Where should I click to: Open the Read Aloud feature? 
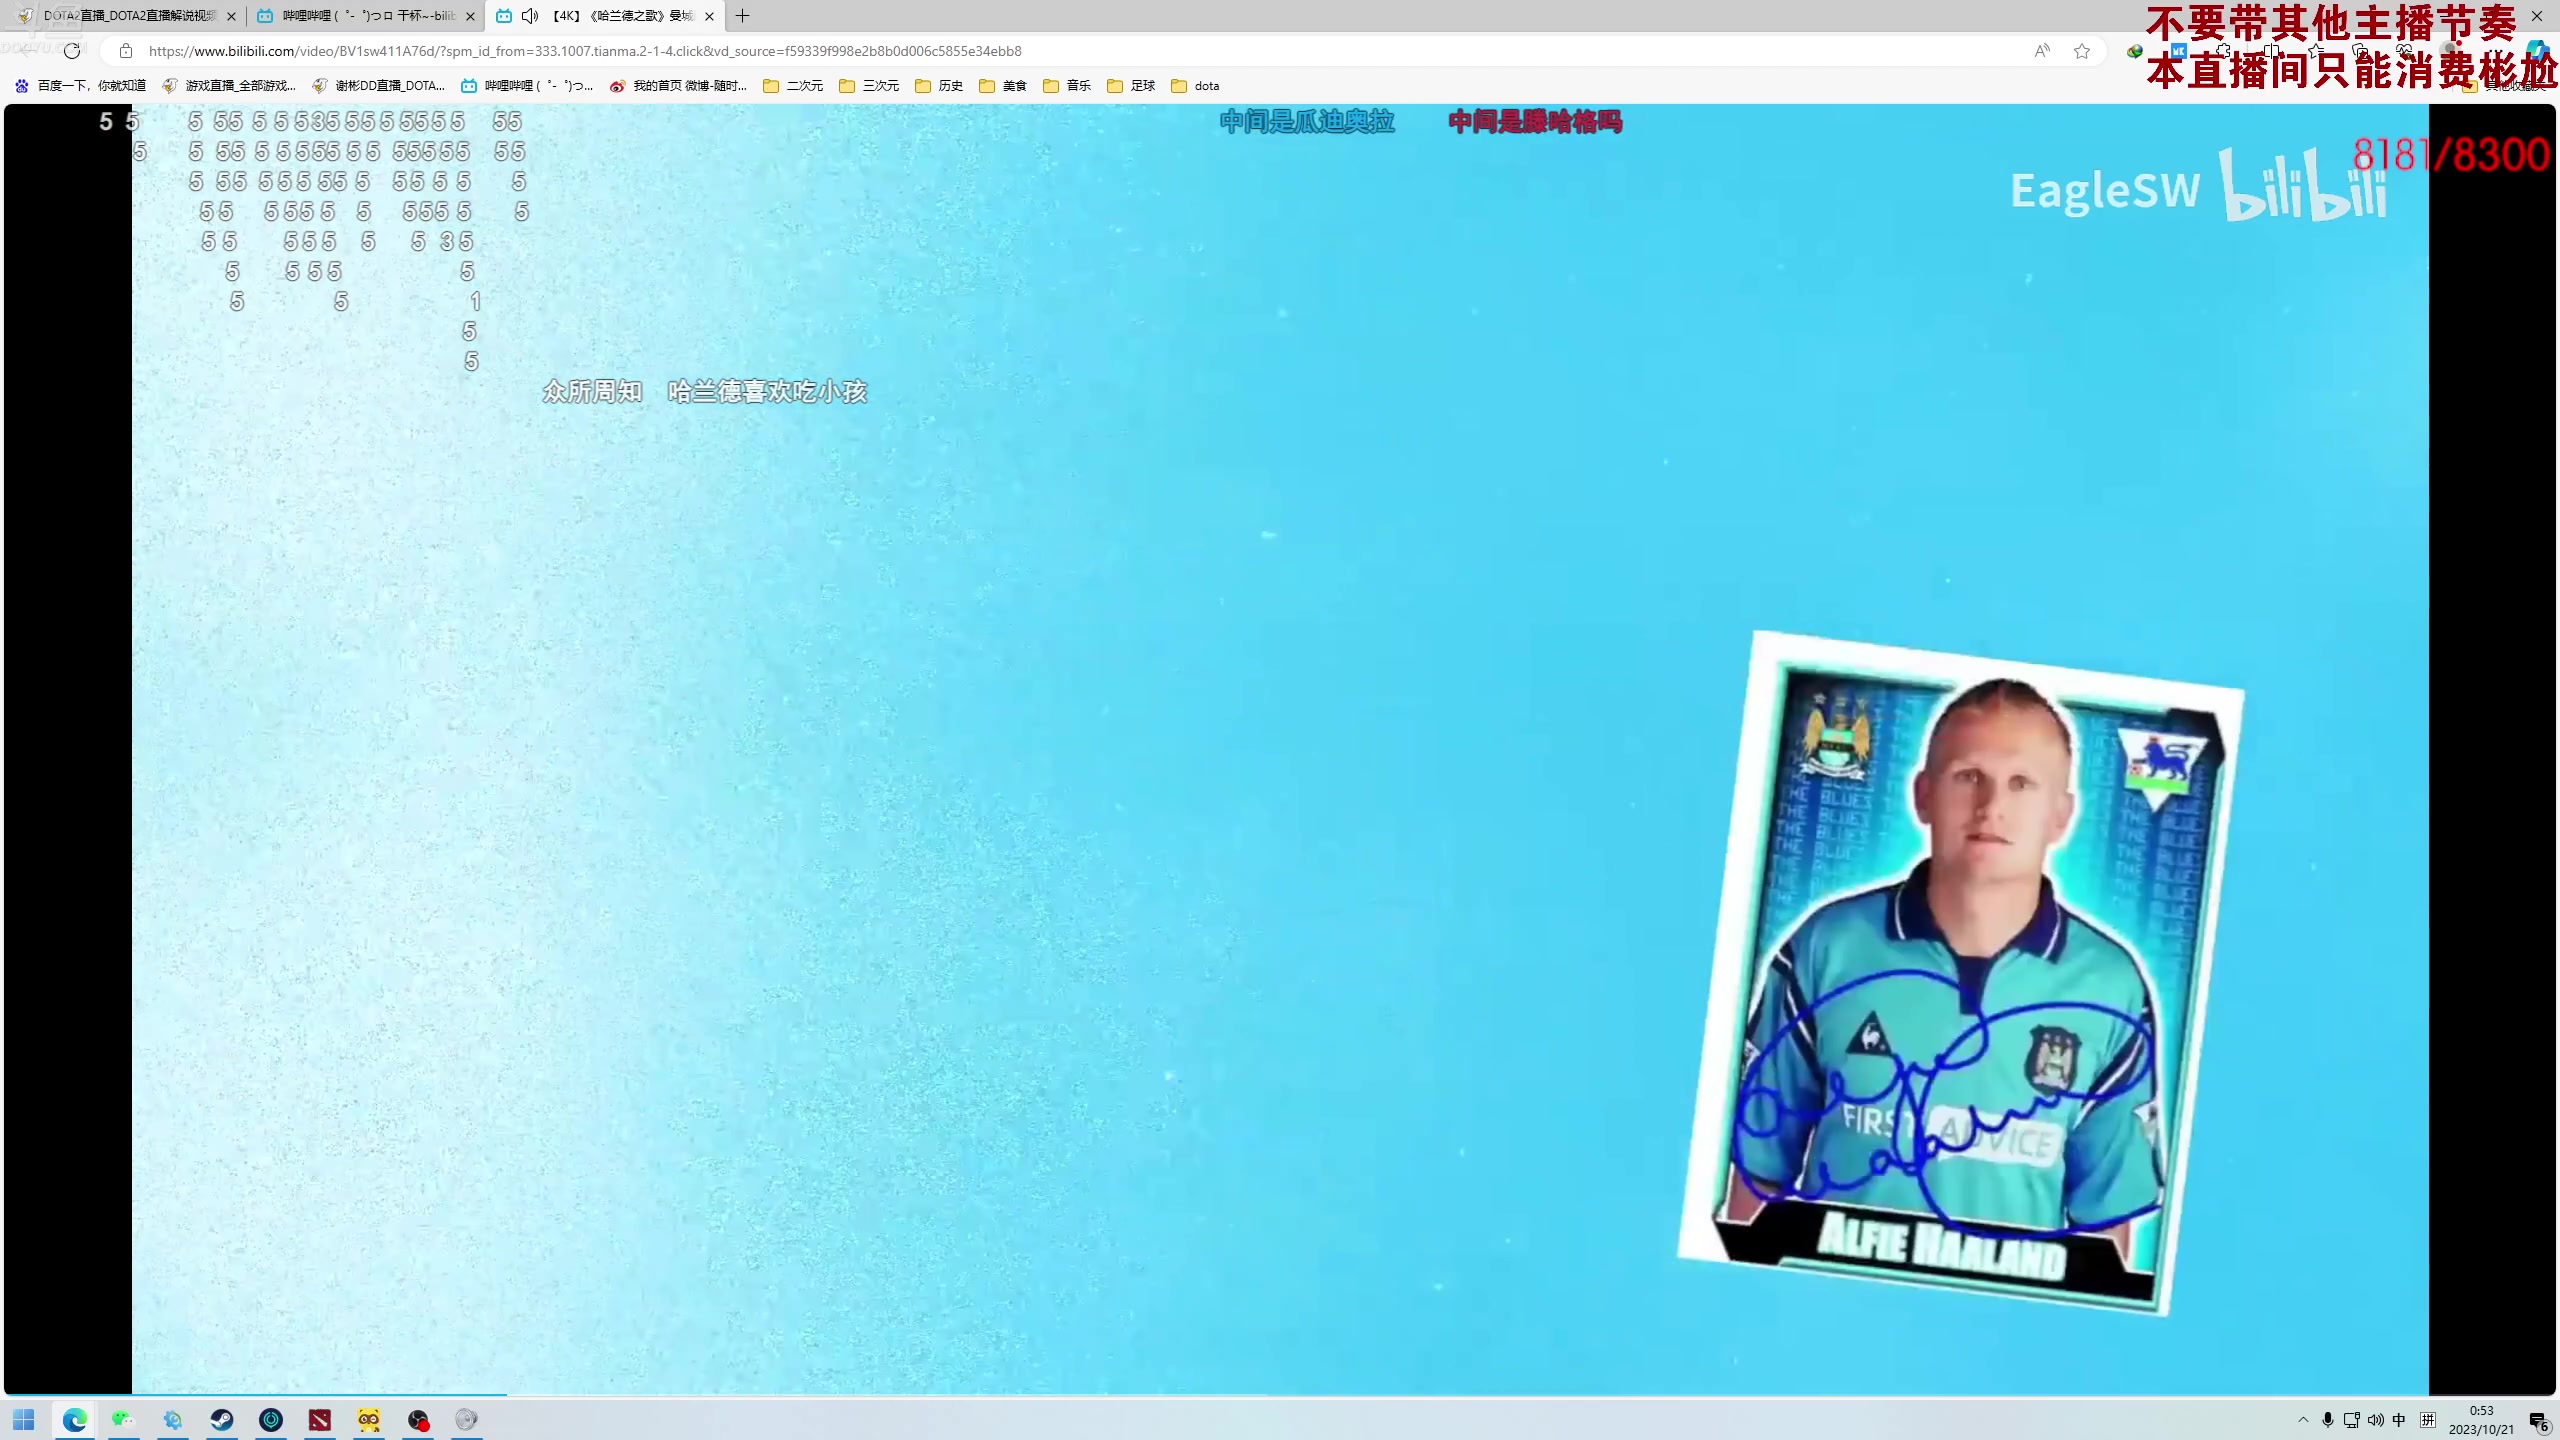pos(2042,51)
